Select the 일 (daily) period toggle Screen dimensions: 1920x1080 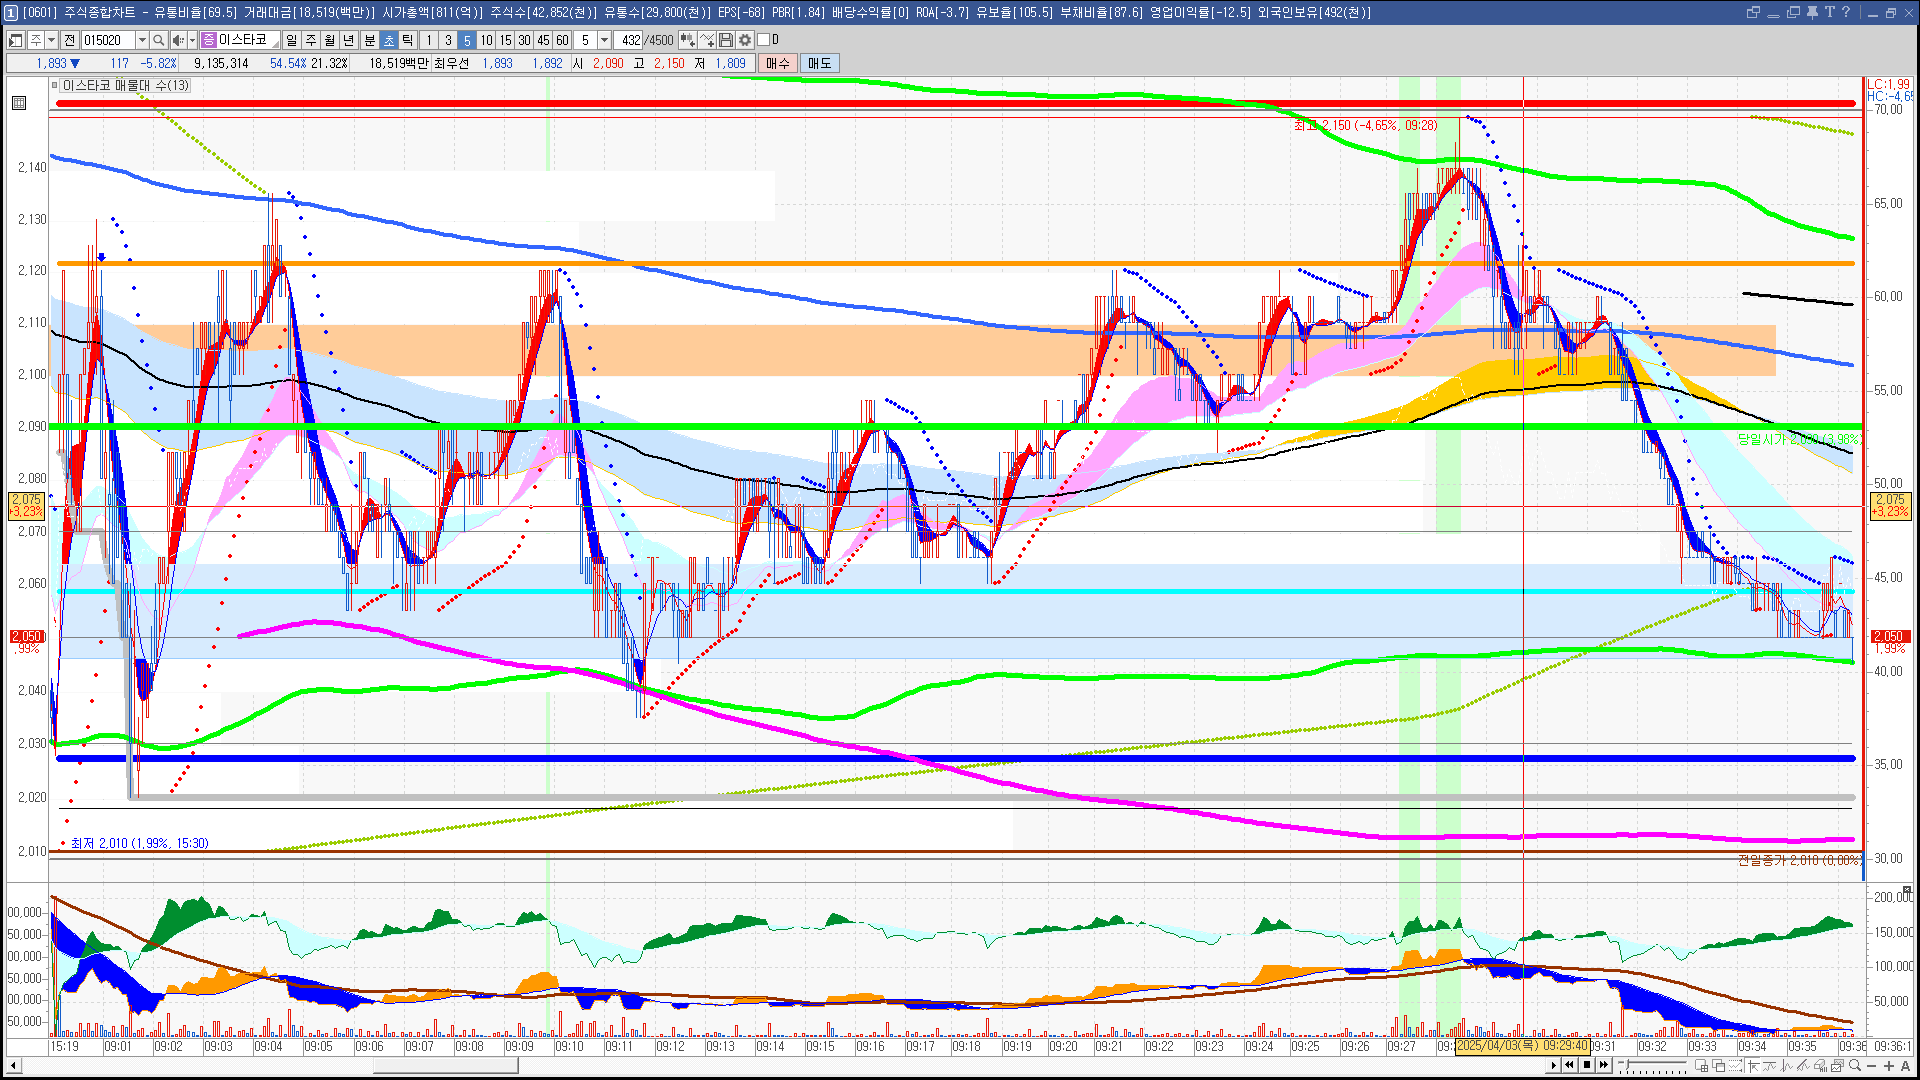tap(291, 40)
